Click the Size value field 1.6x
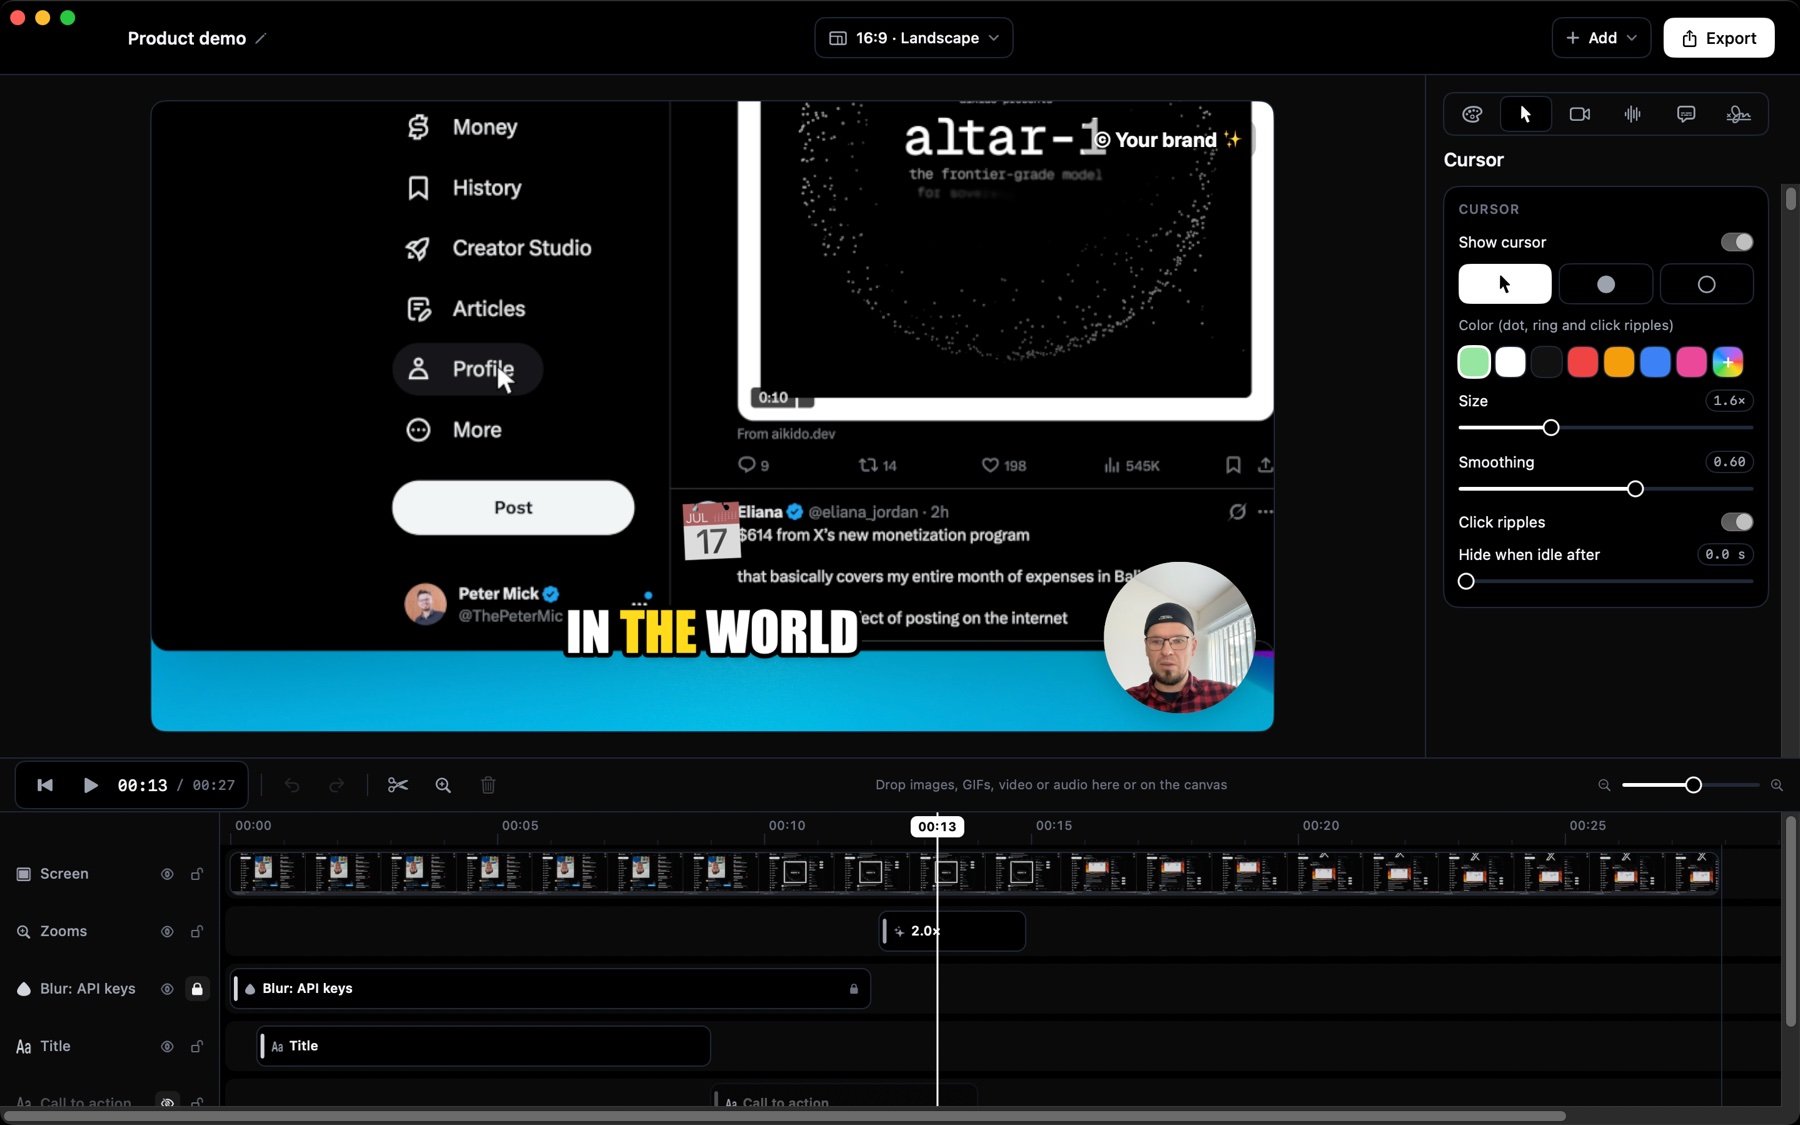Image resolution: width=1800 pixels, height=1125 pixels. click(x=1729, y=401)
